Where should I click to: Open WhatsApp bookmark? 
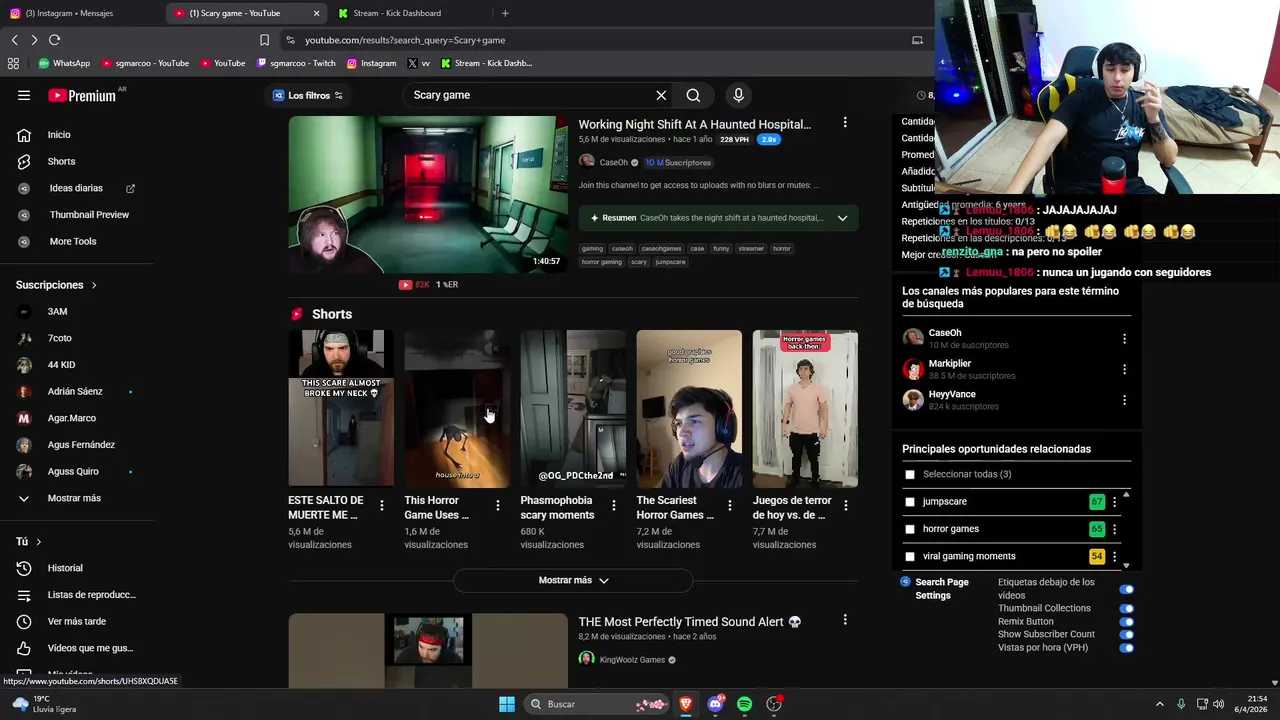tap(64, 63)
